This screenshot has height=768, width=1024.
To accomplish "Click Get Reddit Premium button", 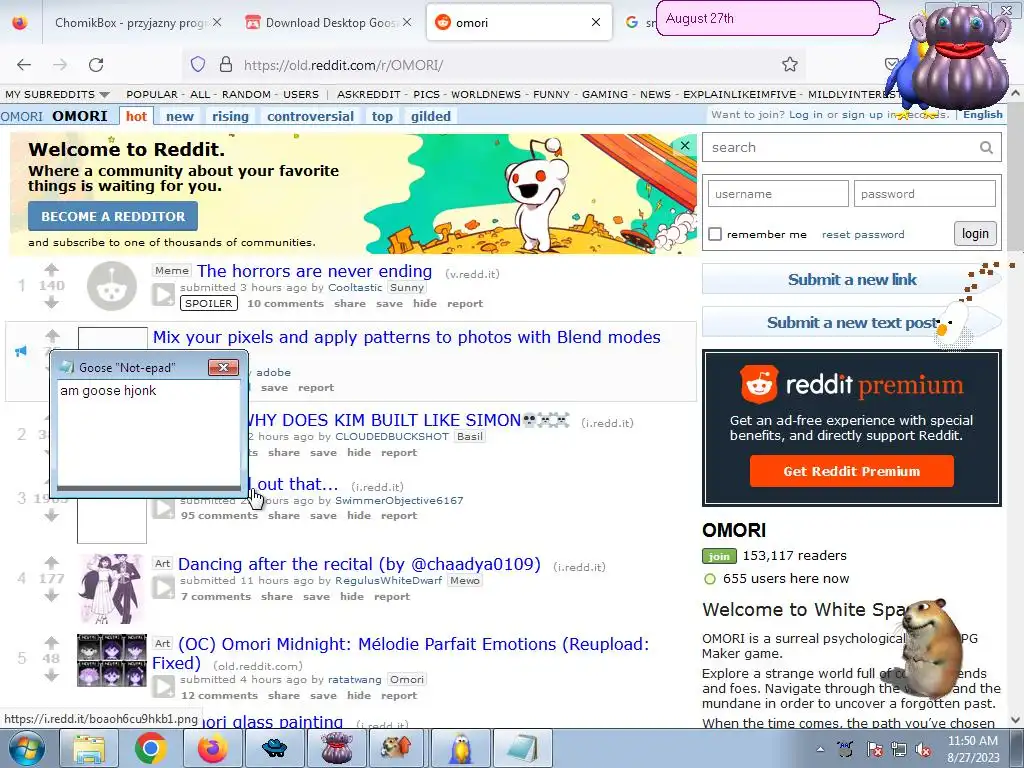I will pos(852,472).
